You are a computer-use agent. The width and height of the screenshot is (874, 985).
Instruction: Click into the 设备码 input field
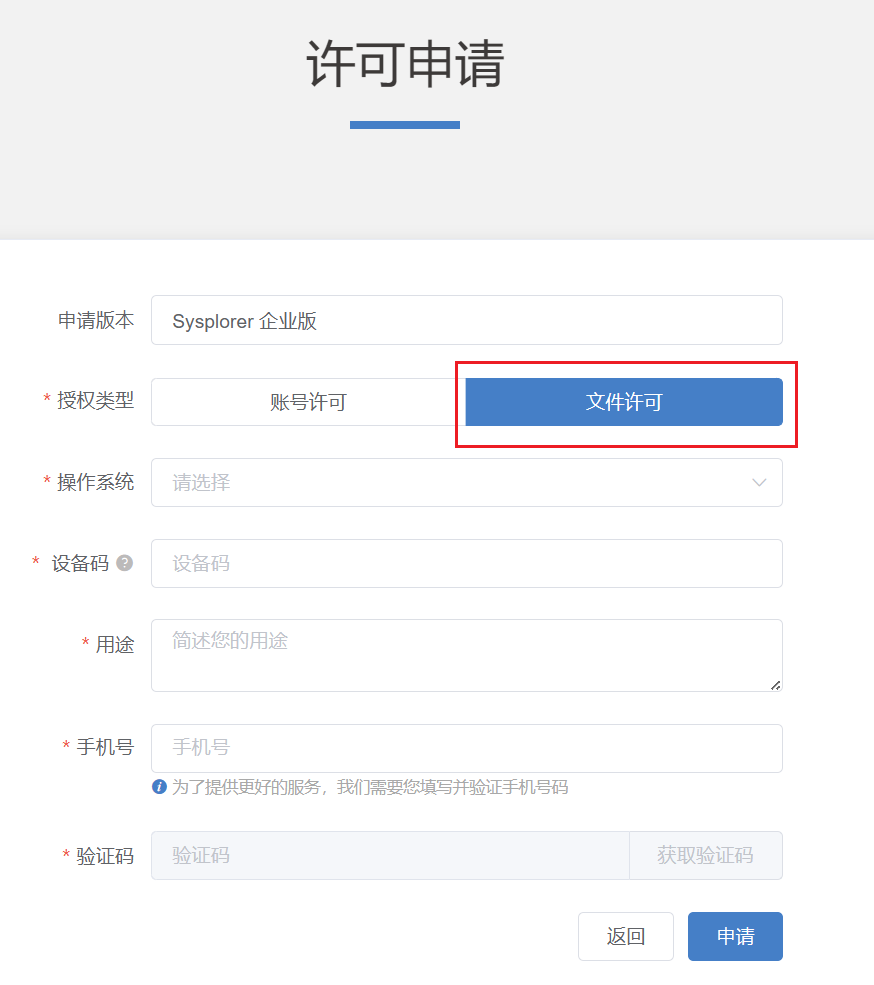point(466,564)
